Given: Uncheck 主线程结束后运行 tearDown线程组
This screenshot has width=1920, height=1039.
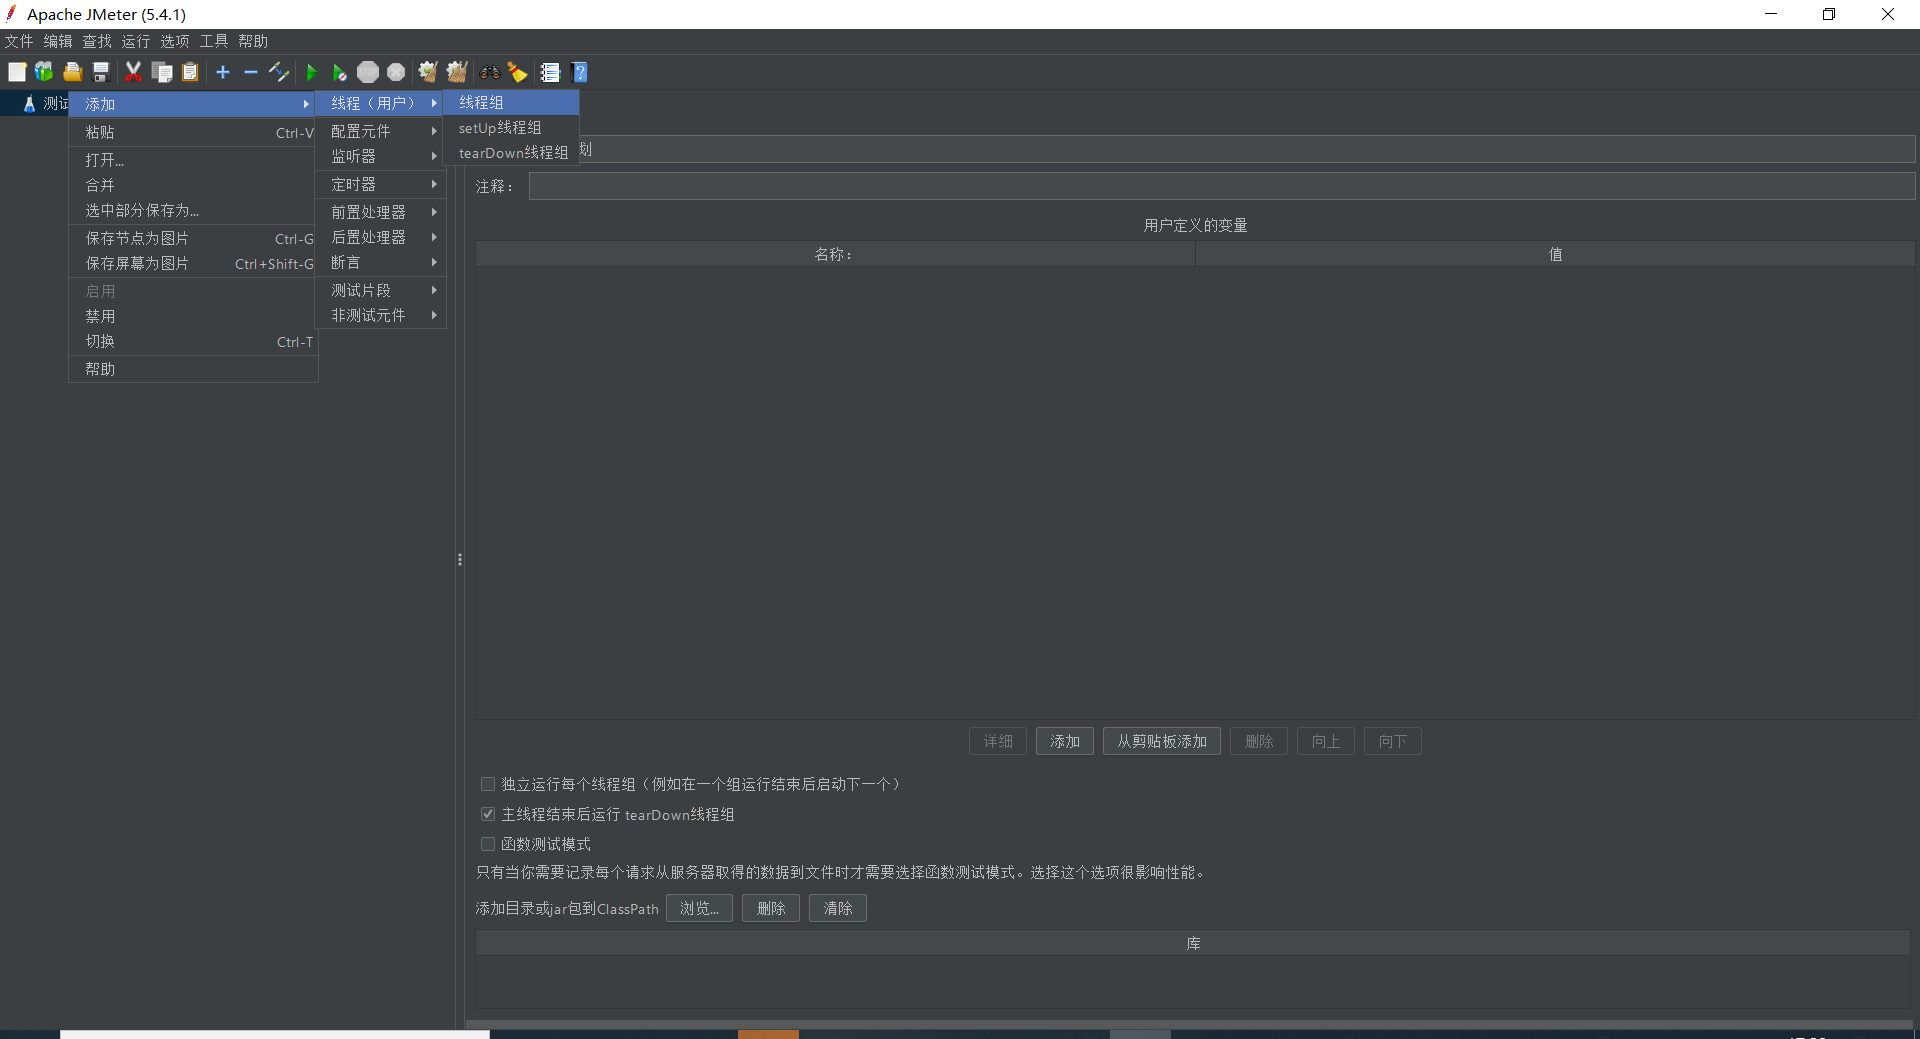Looking at the screenshot, I should 488,814.
